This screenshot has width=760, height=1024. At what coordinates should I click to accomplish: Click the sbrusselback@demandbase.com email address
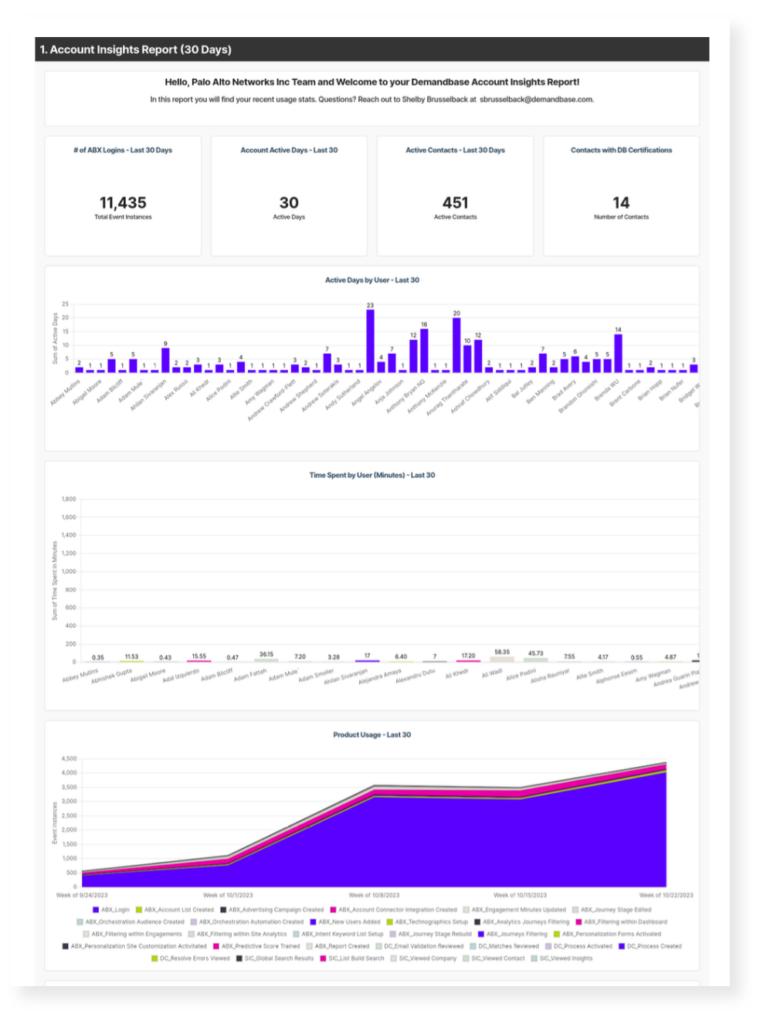[x=536, y=100]
